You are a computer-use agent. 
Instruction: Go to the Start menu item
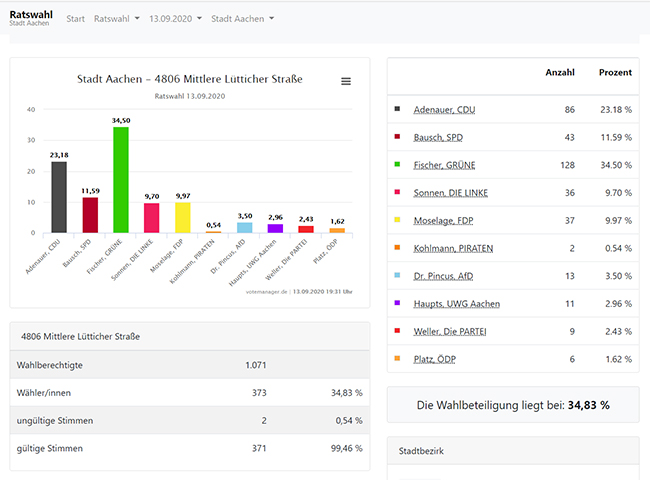75,19
